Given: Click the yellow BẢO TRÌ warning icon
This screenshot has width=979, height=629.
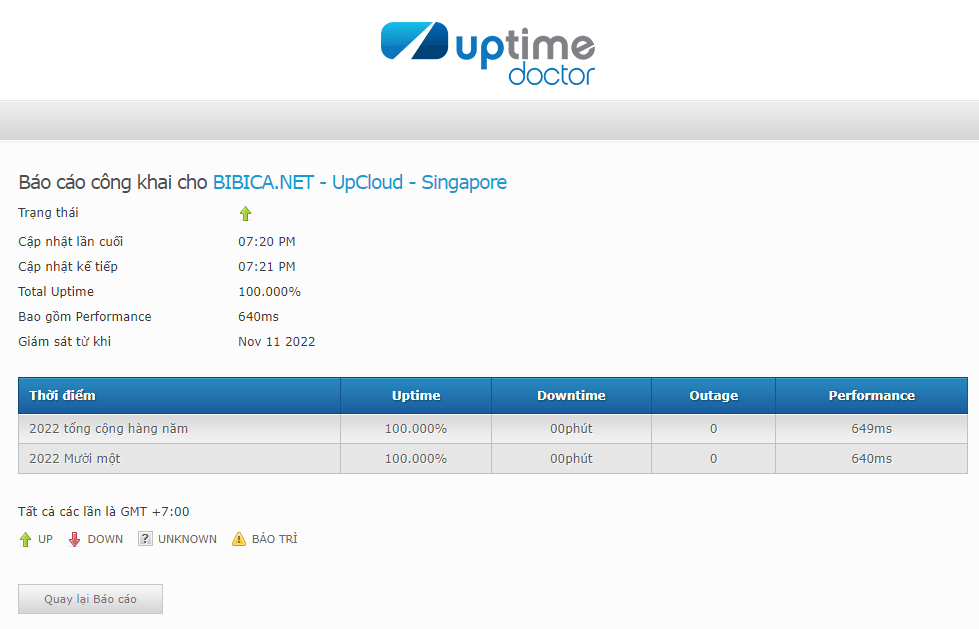Looking at the screenshot, I should [239, 538].
